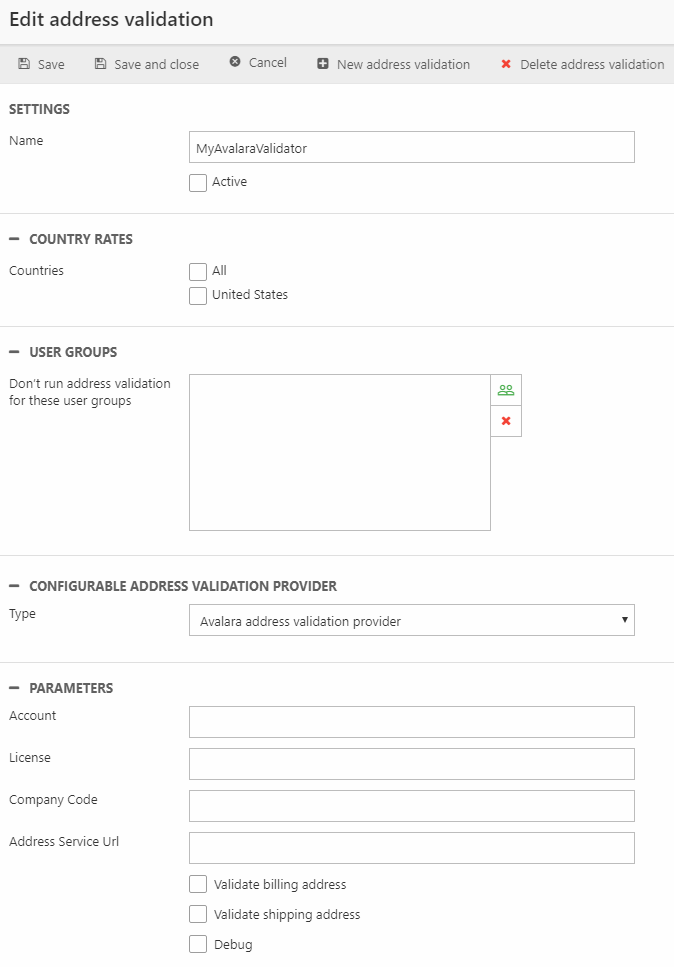Select the Address Service Url field
The height and width of the screenshot is (967, 674).
(x=411, y=848)
